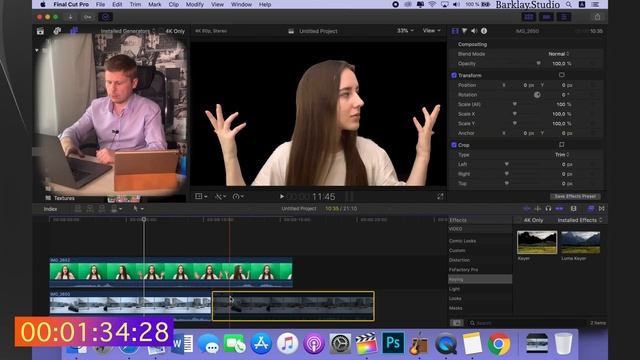Open the viewer zoom 33% dropdown
This screenshot has height=360, width=640.
pyautogui.click(x=405, y=31)
